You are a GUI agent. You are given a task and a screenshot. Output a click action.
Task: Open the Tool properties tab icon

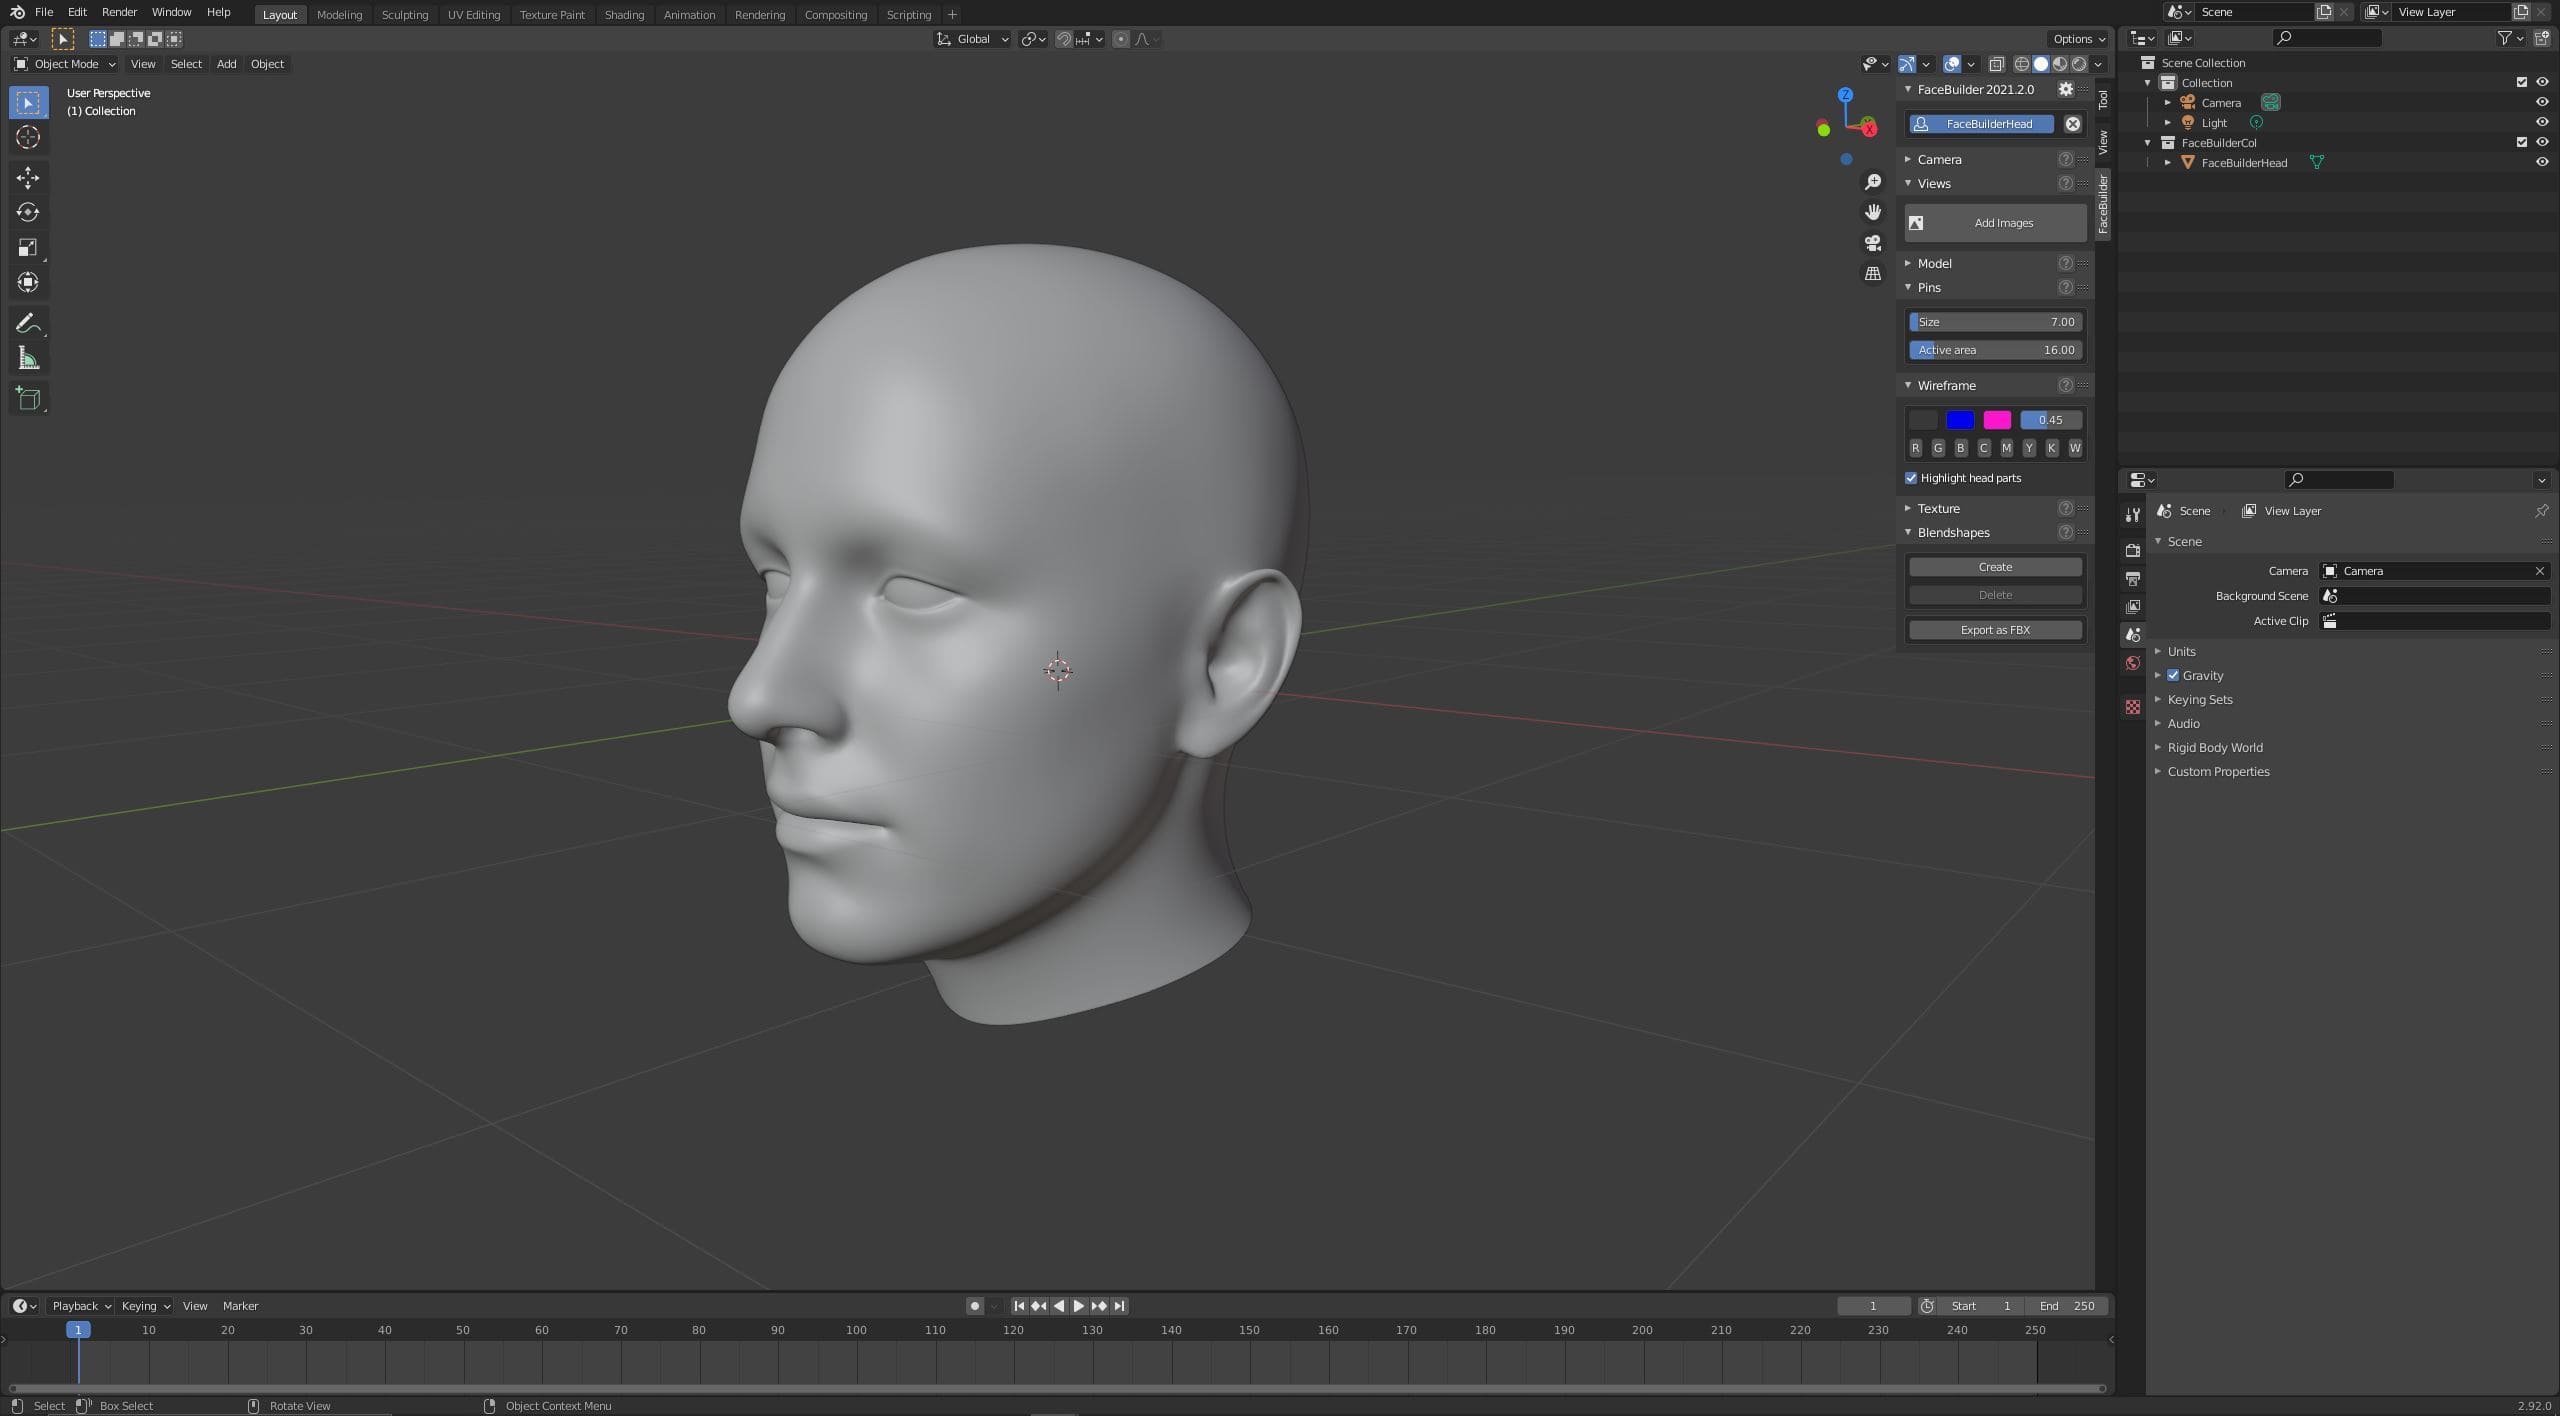2133,514
